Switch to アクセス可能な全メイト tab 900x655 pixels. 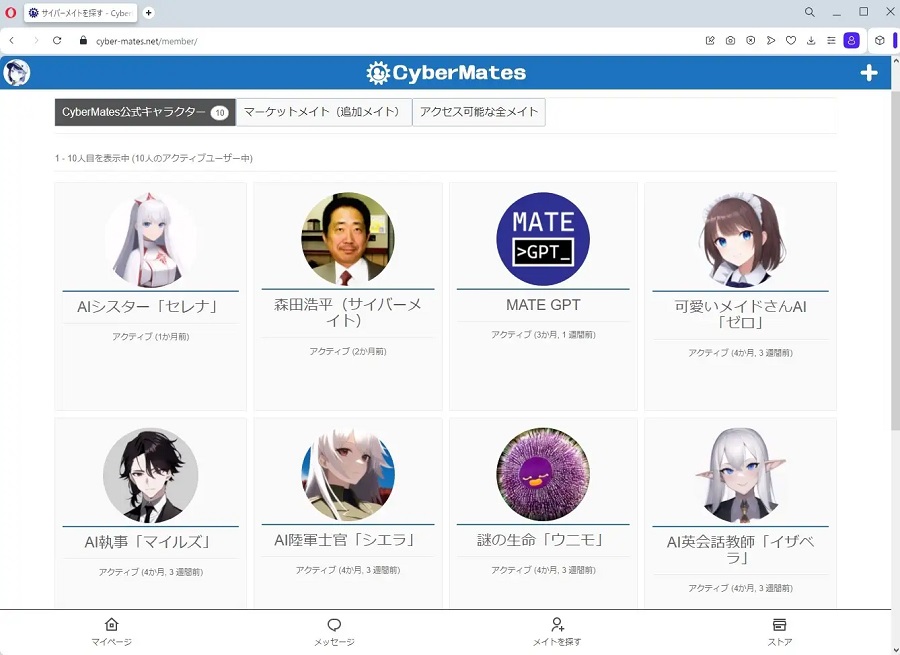[x=479, y=112]
